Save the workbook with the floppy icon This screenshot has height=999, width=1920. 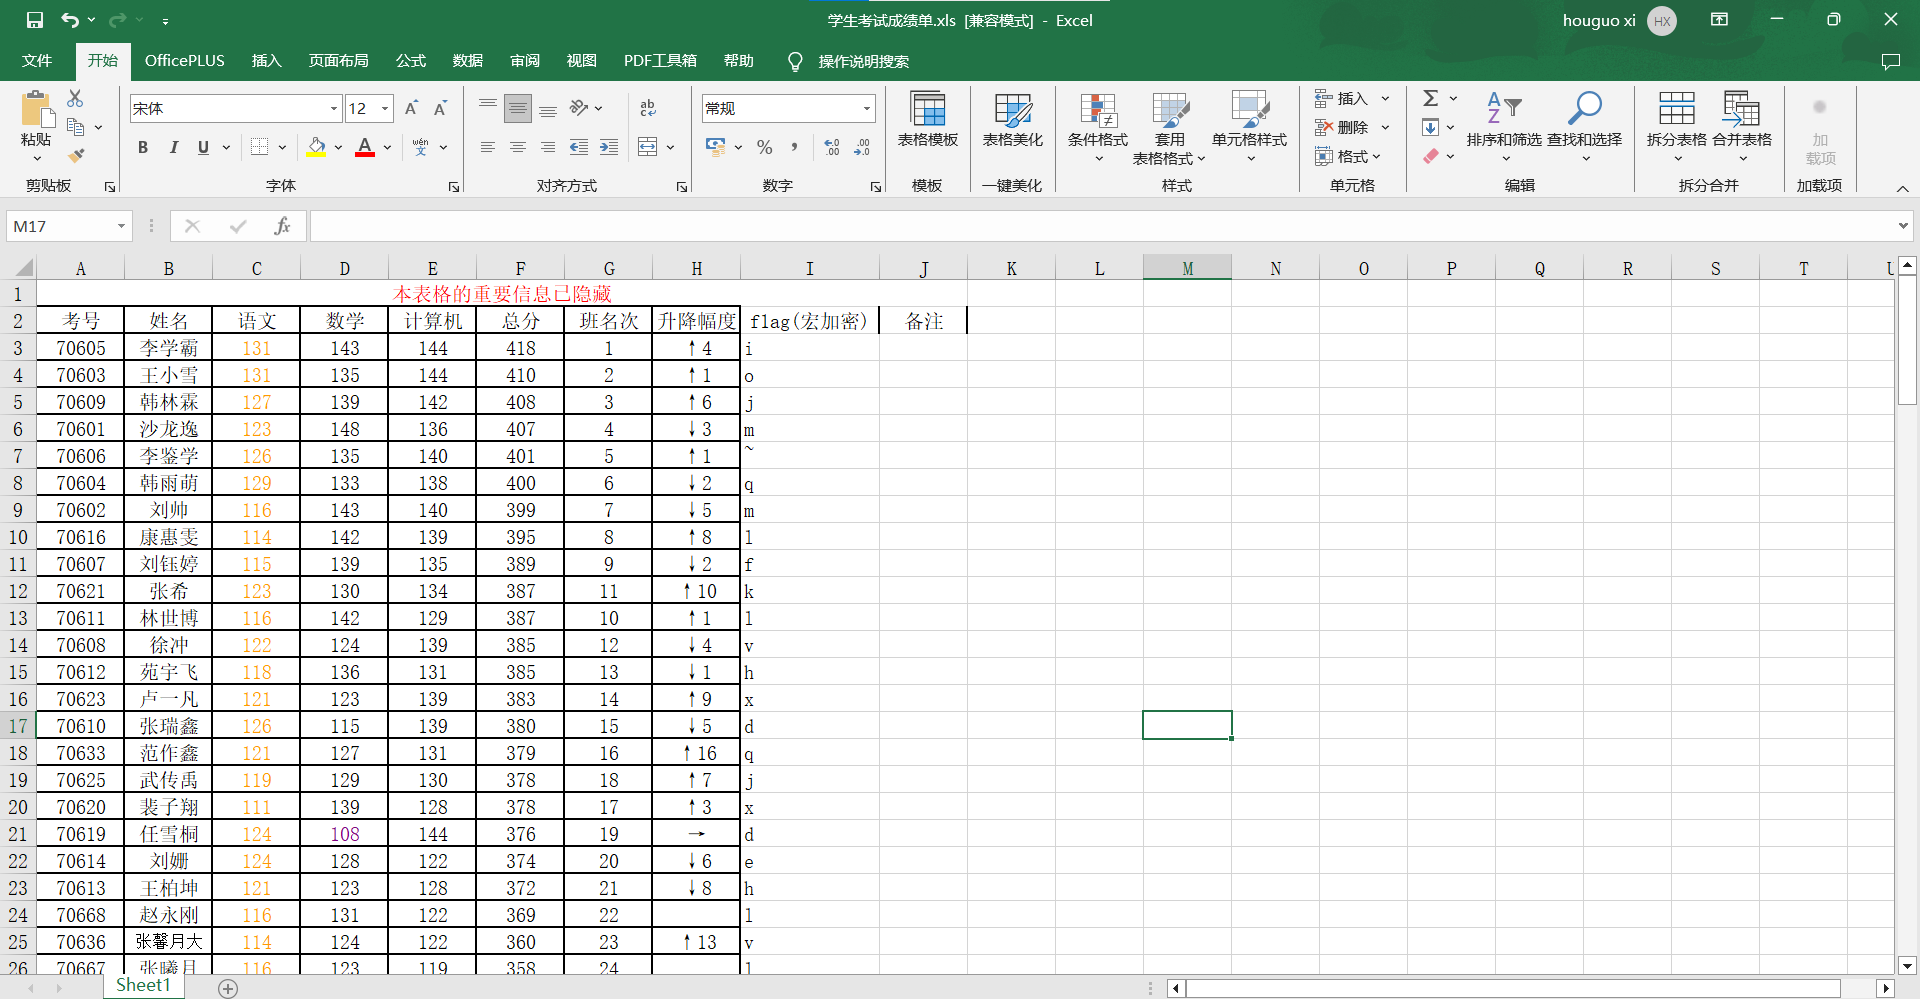(x=35, y=20)
